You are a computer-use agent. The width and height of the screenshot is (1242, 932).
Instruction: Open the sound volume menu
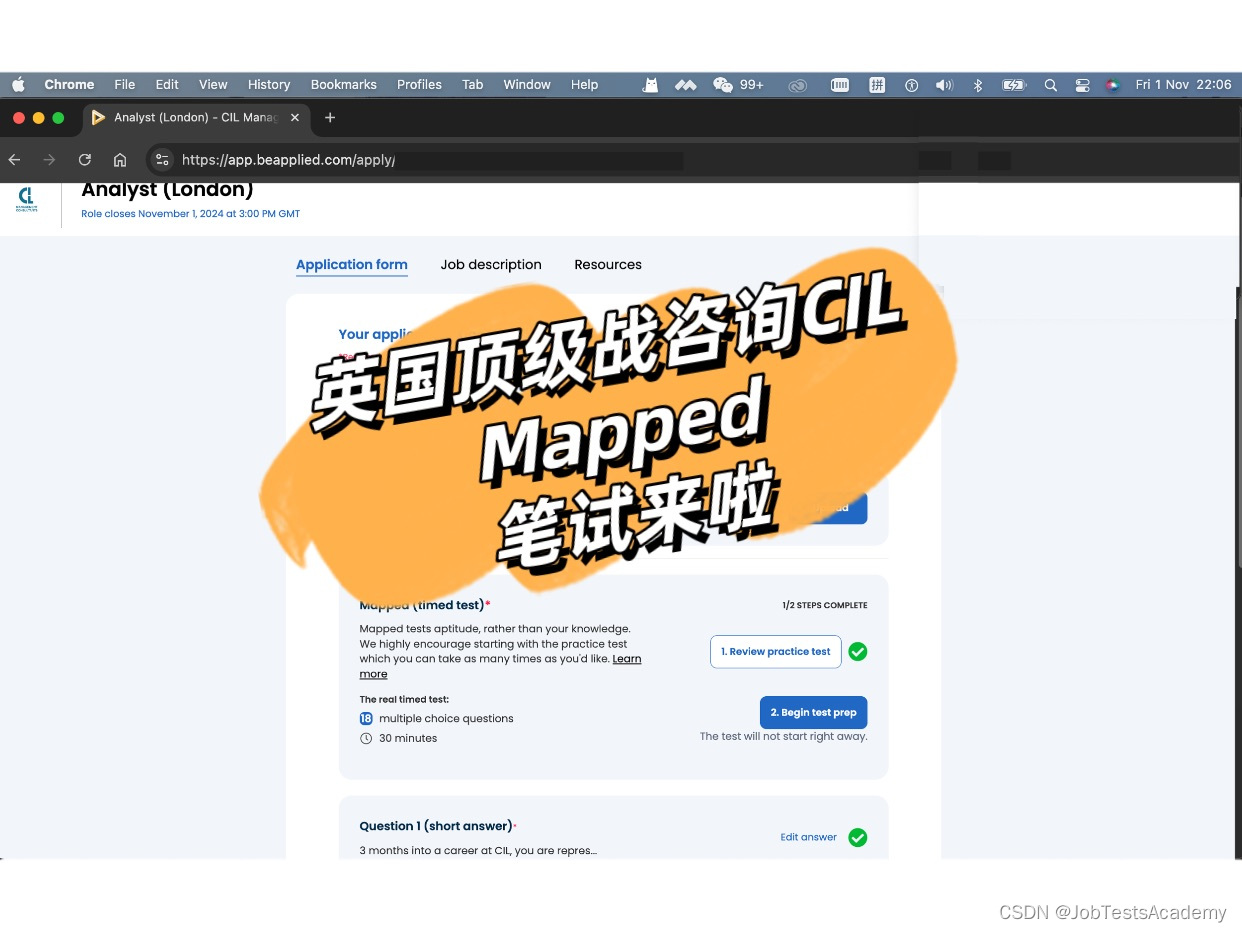(944, 85)
